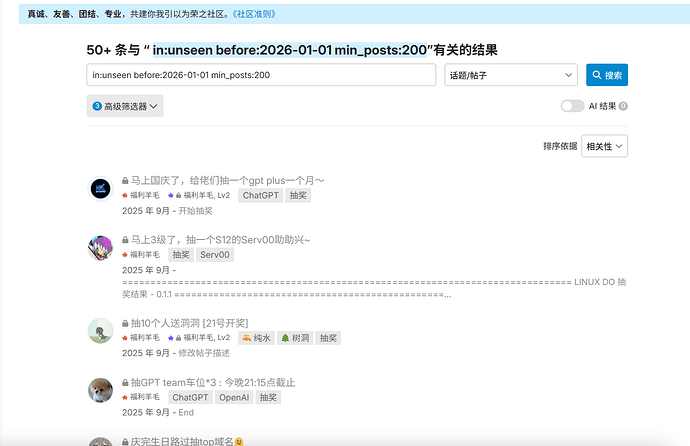Click avatar beside 抽10个人送洞洞 topic

(100, 331)
